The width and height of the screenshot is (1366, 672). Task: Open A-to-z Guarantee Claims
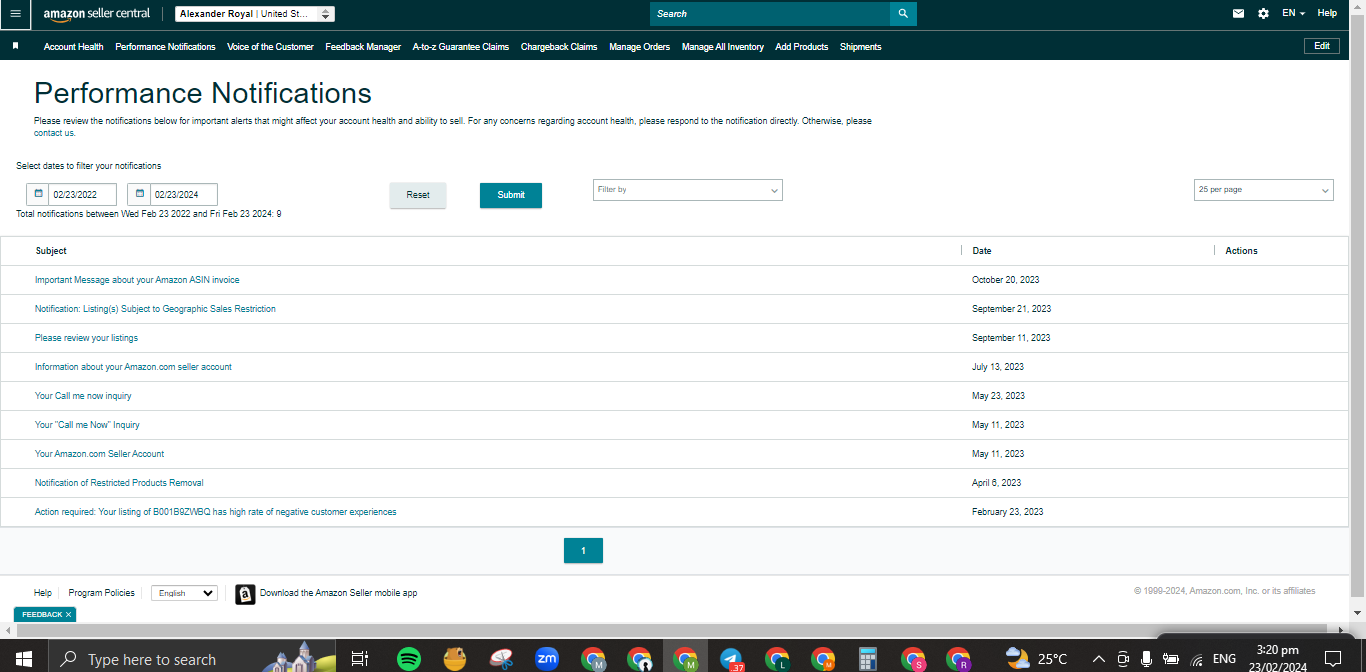click(x=460, y=47)
